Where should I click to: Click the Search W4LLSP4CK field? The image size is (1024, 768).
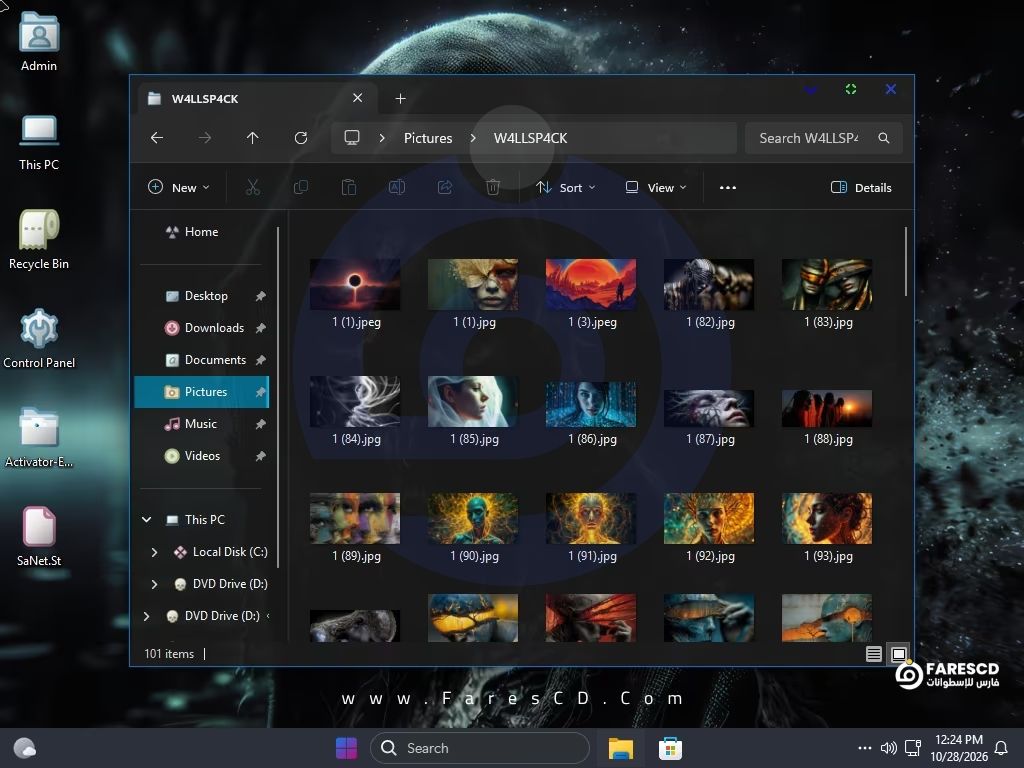tap(824, 138)
